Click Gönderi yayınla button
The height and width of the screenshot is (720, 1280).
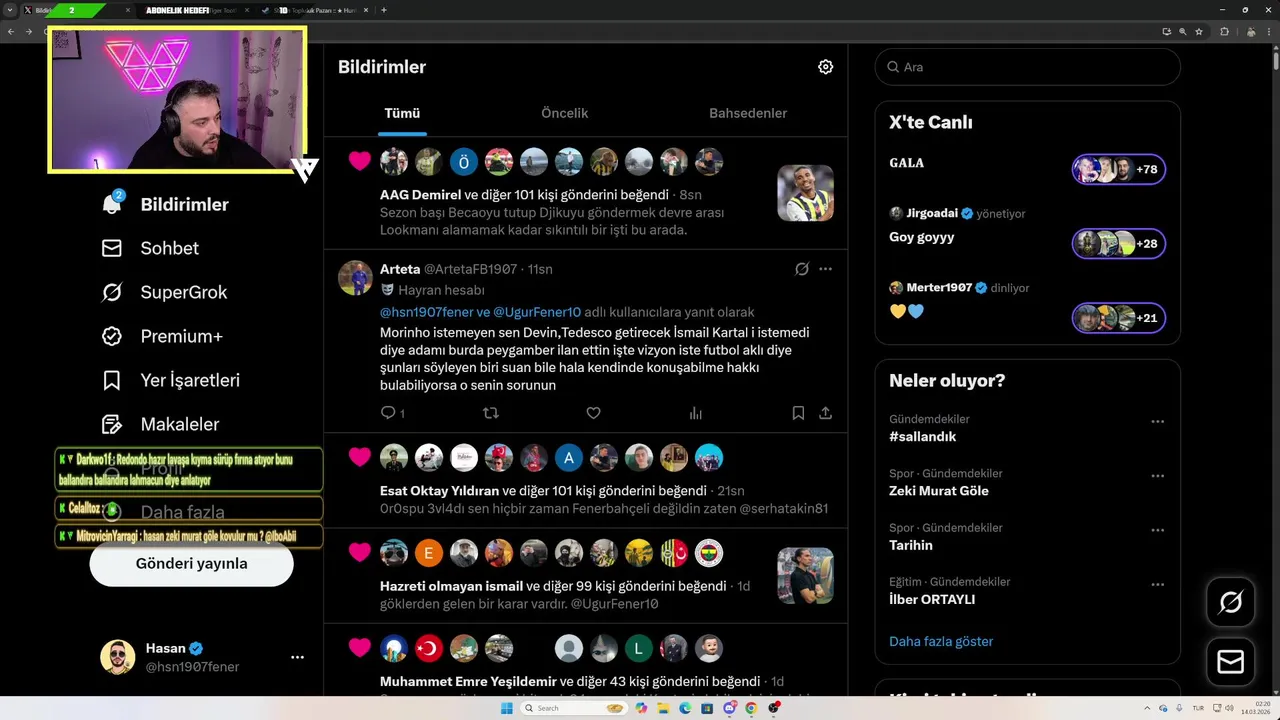191,564
